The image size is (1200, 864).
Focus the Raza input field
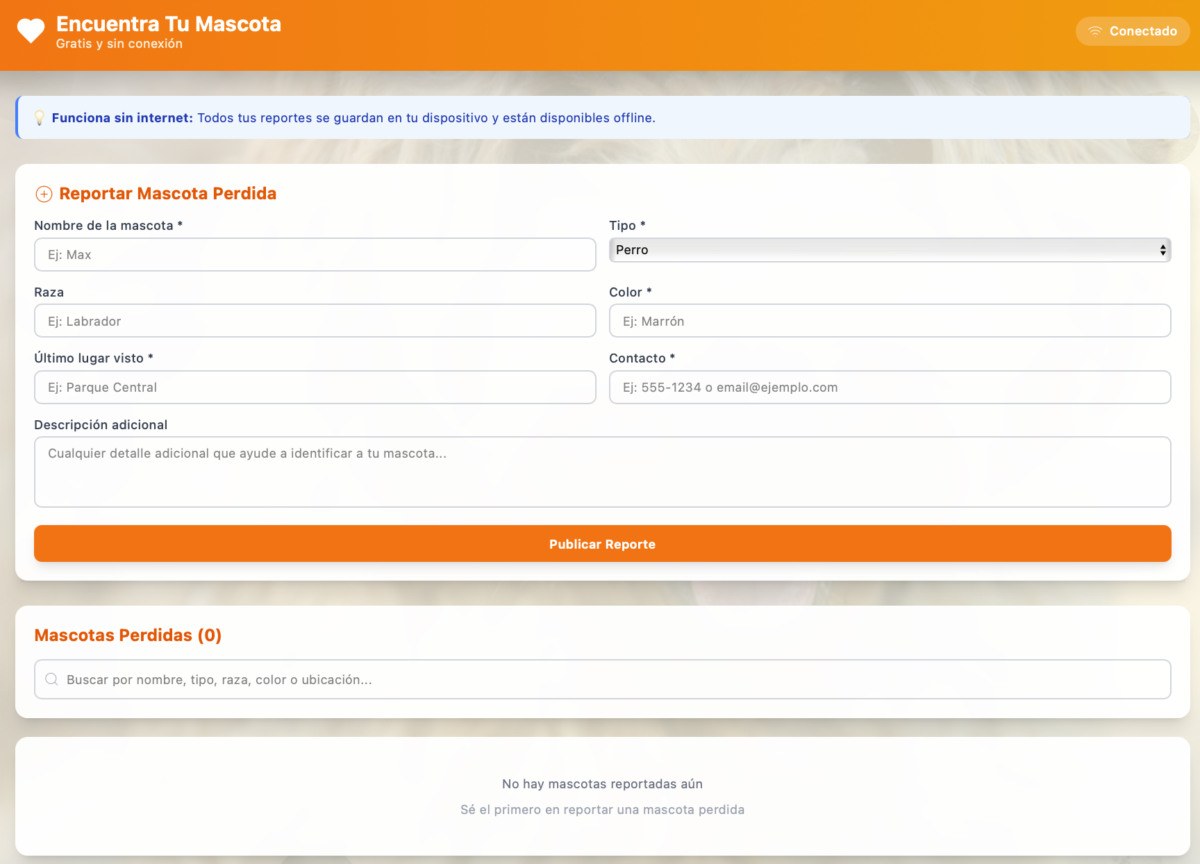pyautogui.click(x=315, y=321)
